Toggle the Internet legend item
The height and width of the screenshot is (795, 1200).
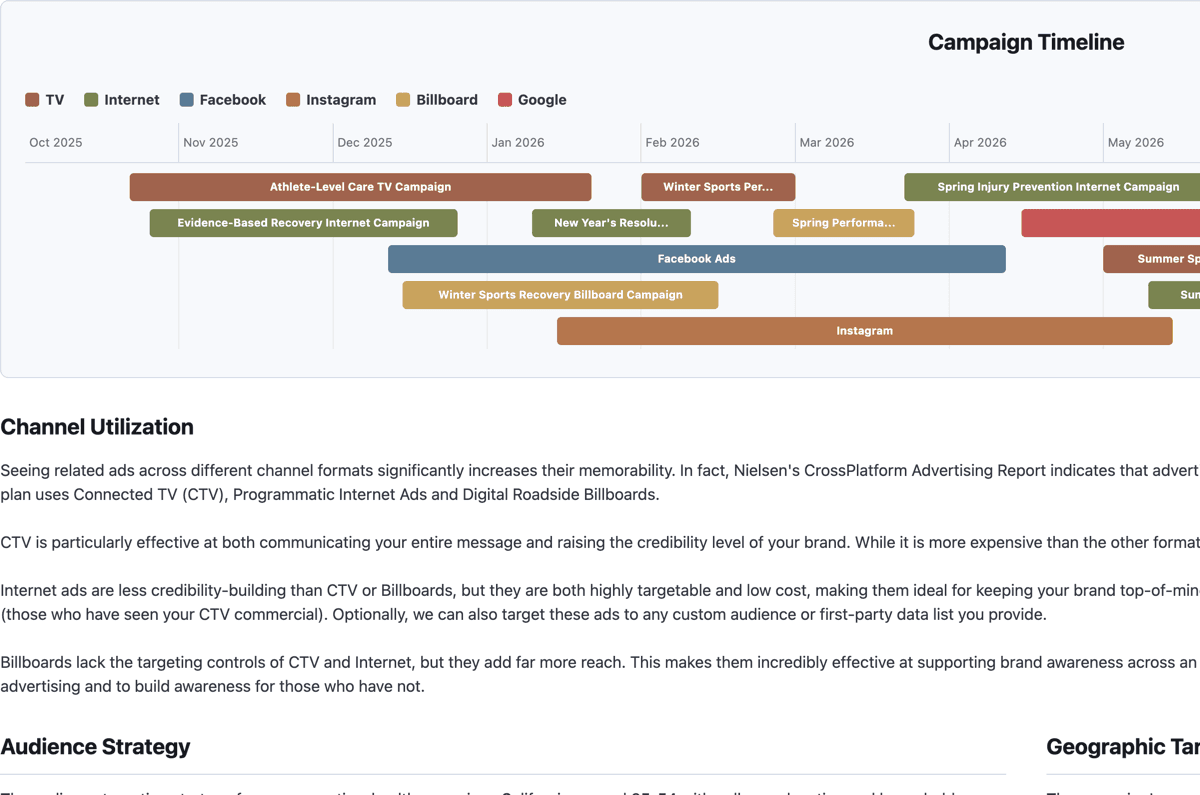(x=121, y=100)
